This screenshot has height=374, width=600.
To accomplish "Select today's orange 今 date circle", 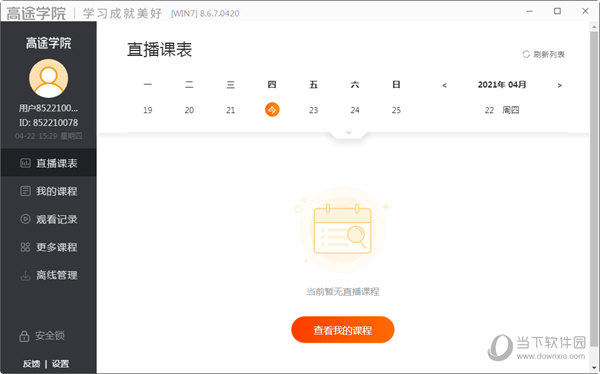I will click(272, 110).
